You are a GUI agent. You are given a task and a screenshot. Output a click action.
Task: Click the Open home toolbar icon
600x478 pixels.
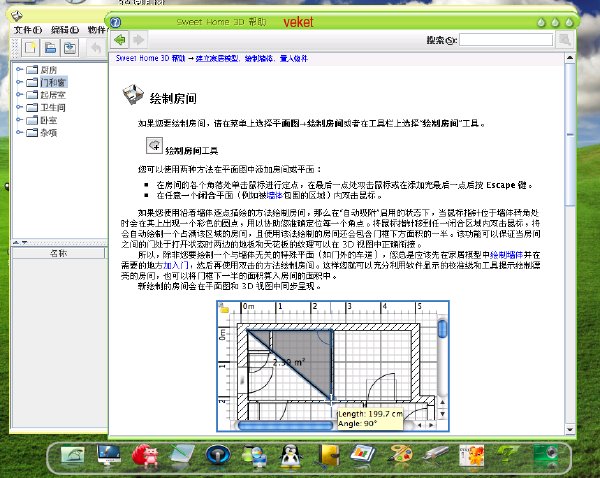point(51,48)
